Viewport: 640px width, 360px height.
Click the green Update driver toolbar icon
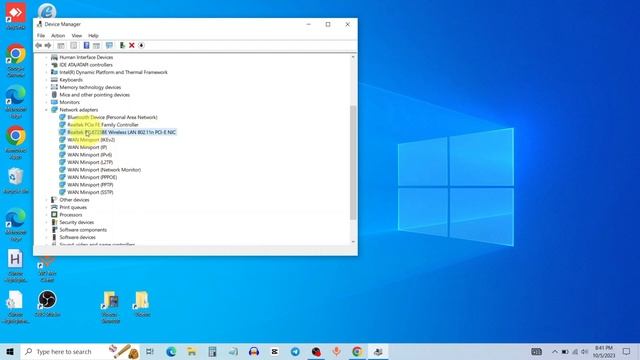122,45
